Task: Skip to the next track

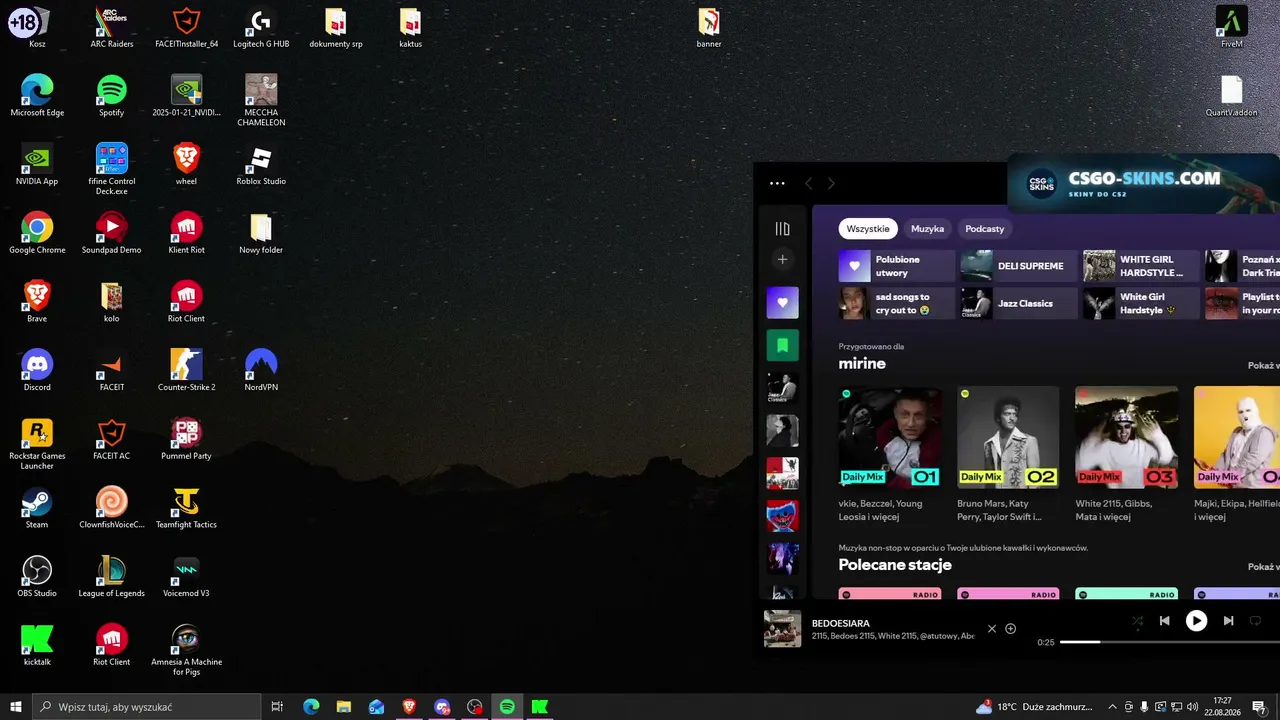Action: pyautogui.click(x=1228, y=621)
